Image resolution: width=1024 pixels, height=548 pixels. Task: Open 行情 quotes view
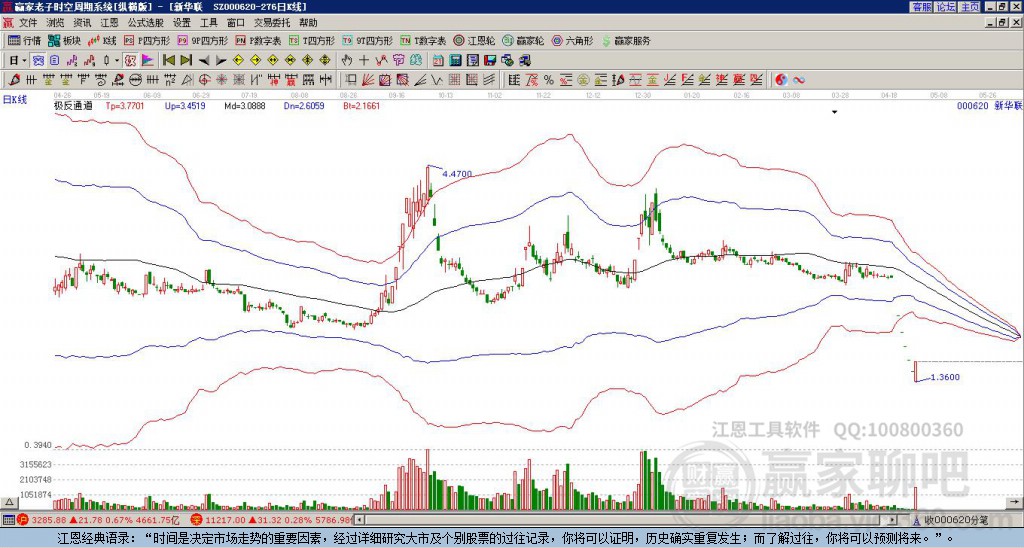(x=24, y=40)
